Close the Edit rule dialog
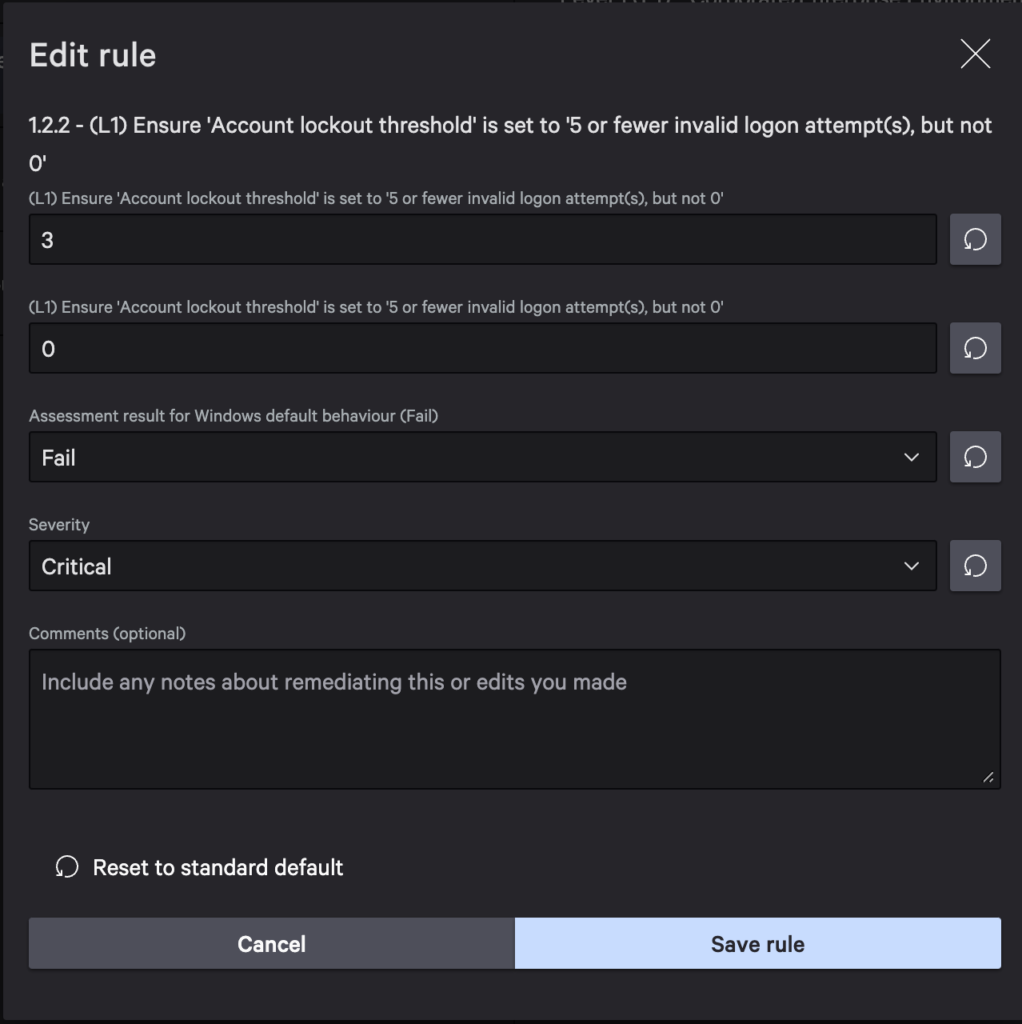Image resolution: width=1022 pixels, height=1024 pixels. click(975, 54)
